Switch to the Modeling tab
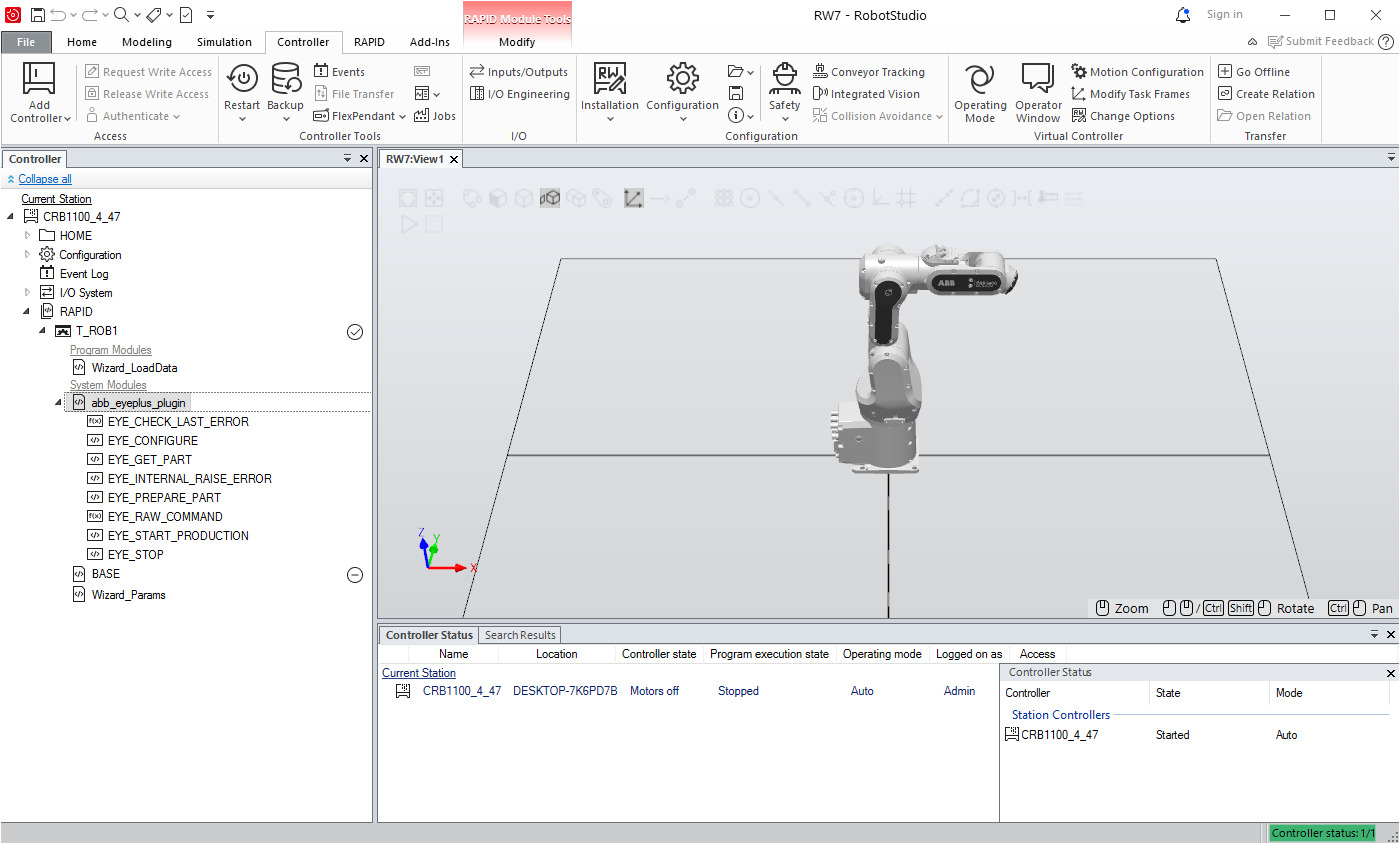This screenshot has height=844, width=1400. coord(147,42)
